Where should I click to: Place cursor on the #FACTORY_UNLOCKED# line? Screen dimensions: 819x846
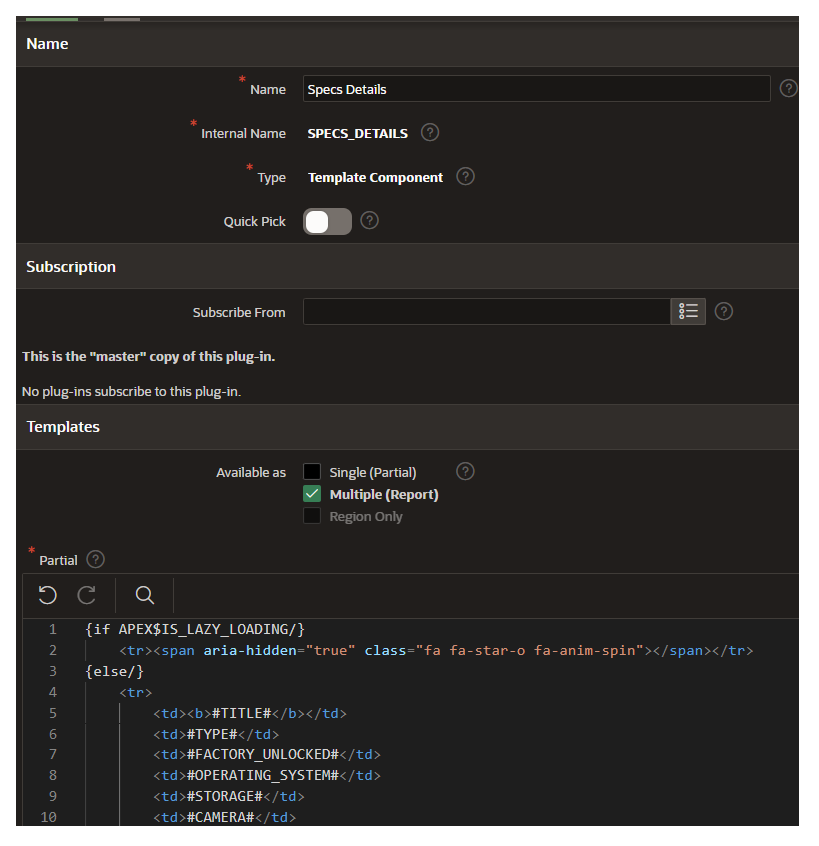click(267, 755)
